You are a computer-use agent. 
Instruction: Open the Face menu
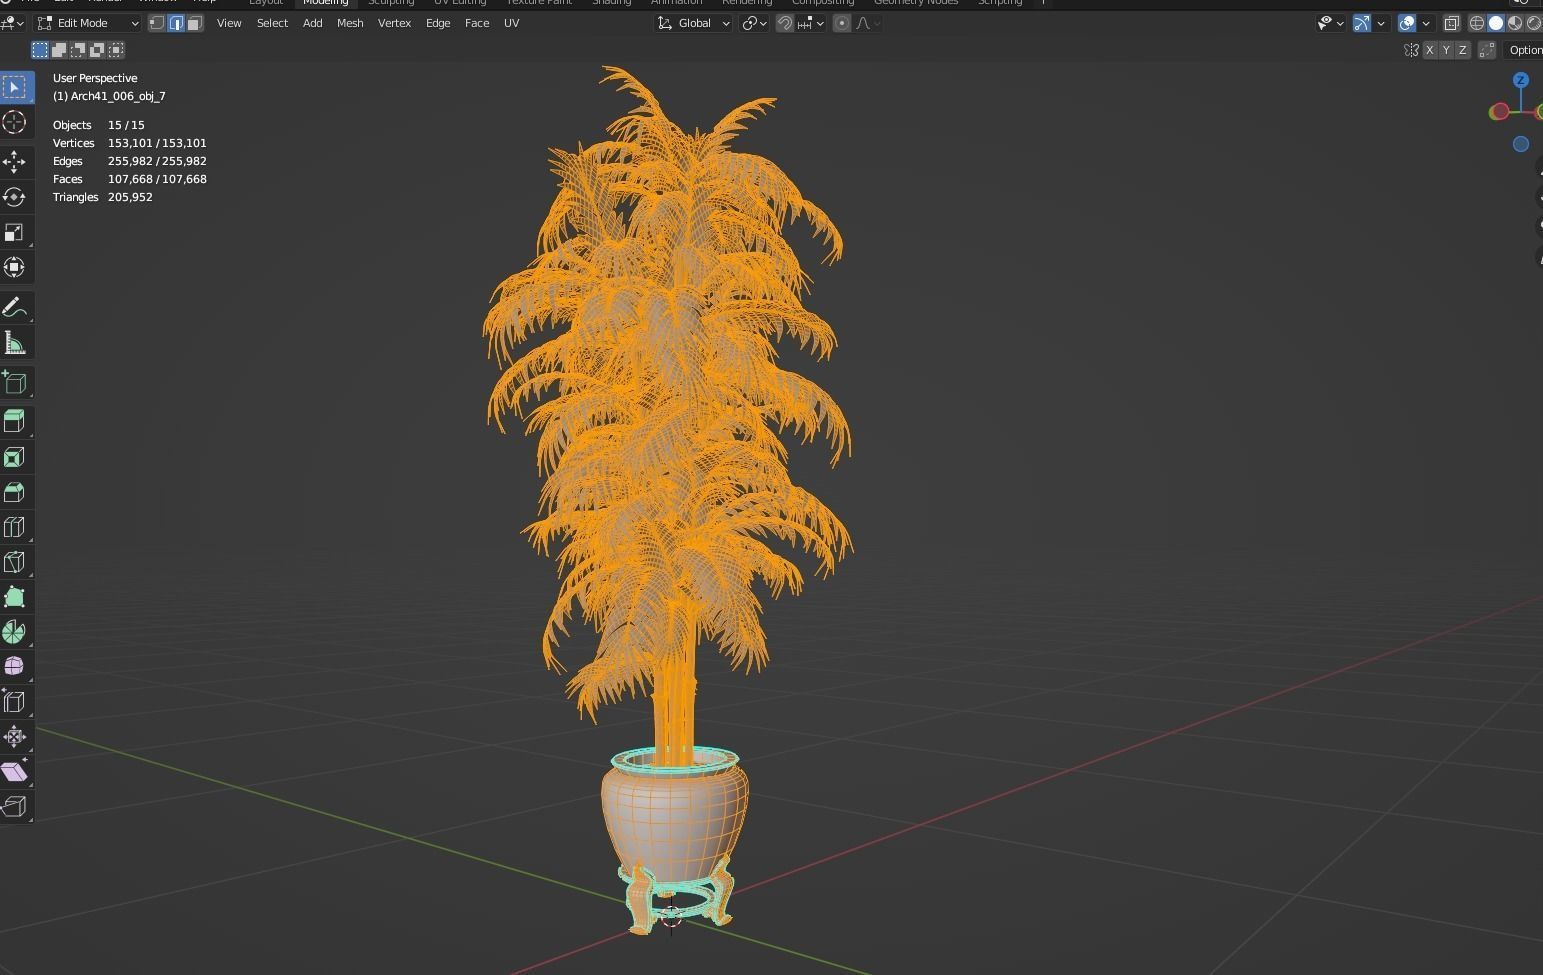(x=477, y=23)
